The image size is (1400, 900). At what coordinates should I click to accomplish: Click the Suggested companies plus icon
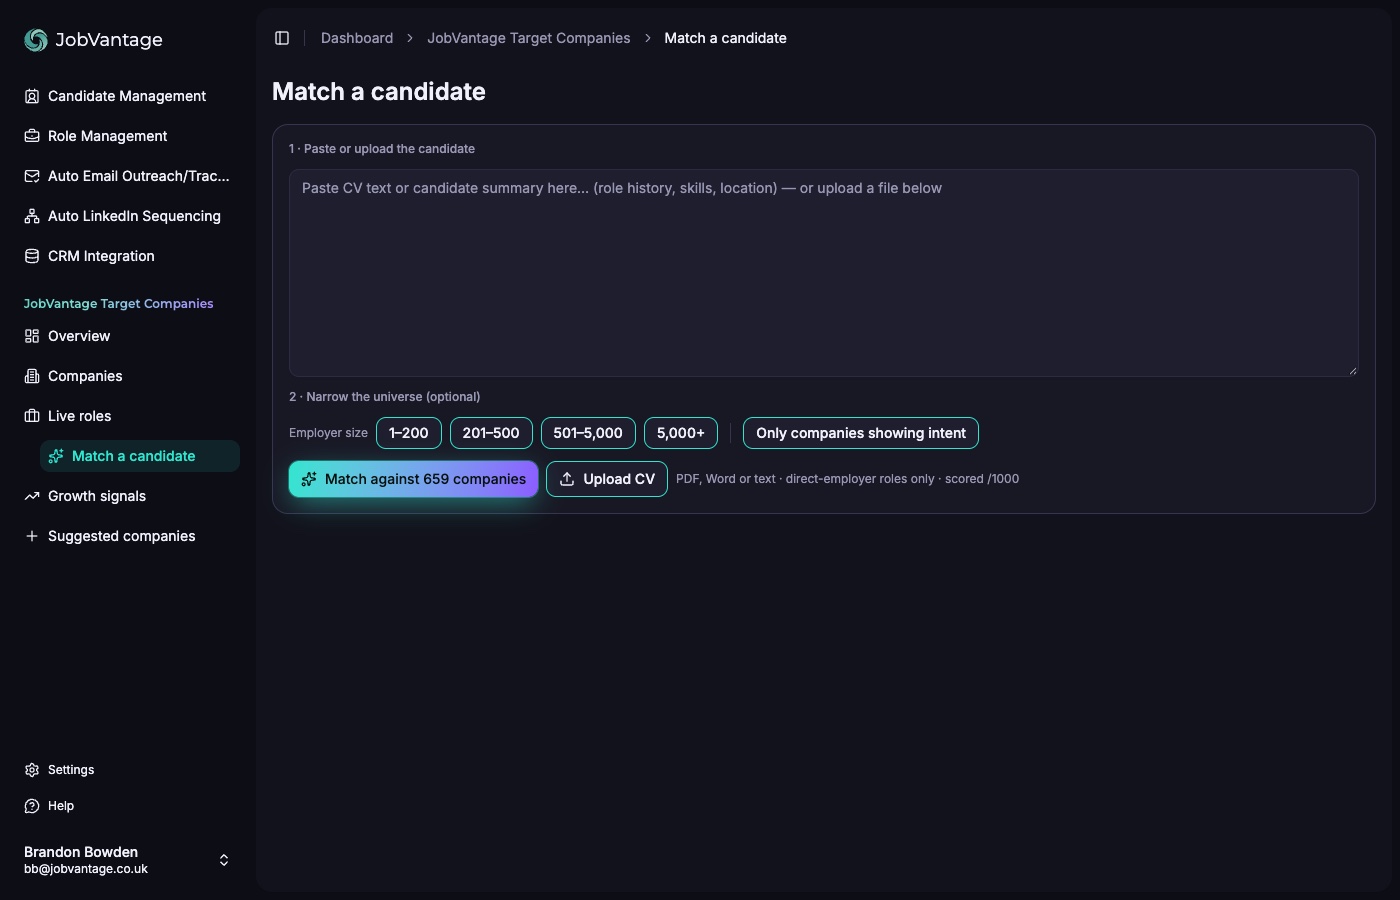pyautogui.click(x=32, y=536)
